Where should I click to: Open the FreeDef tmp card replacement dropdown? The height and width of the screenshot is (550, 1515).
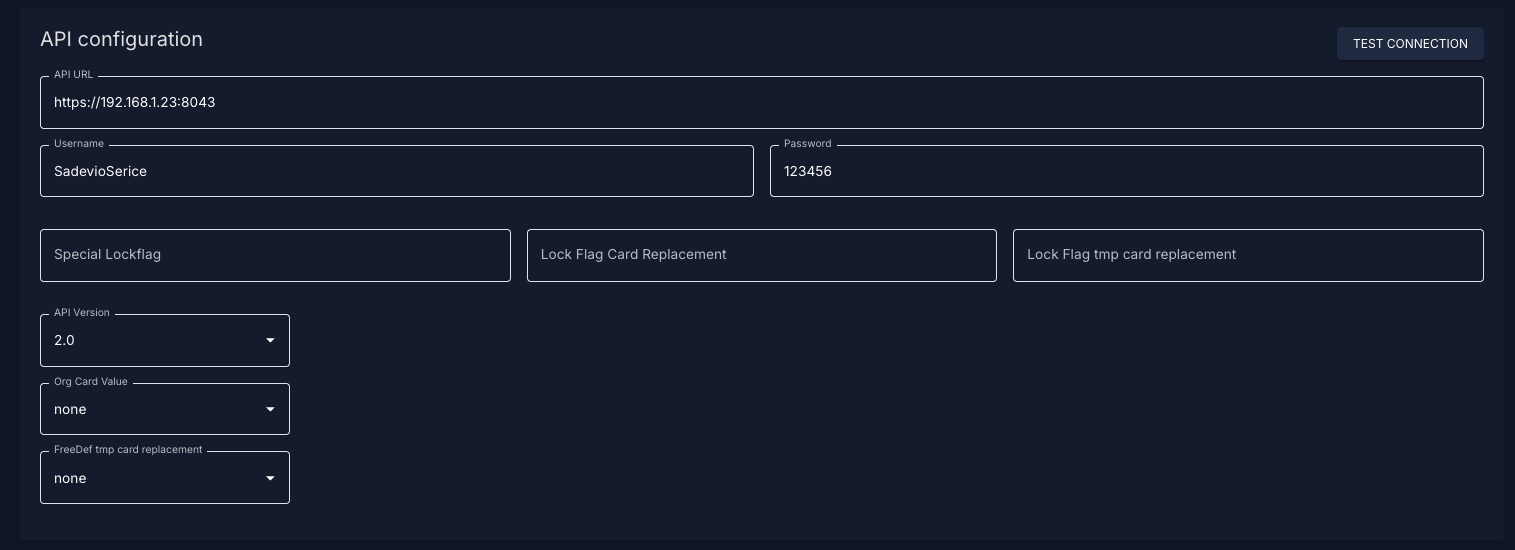click(165, 478)
